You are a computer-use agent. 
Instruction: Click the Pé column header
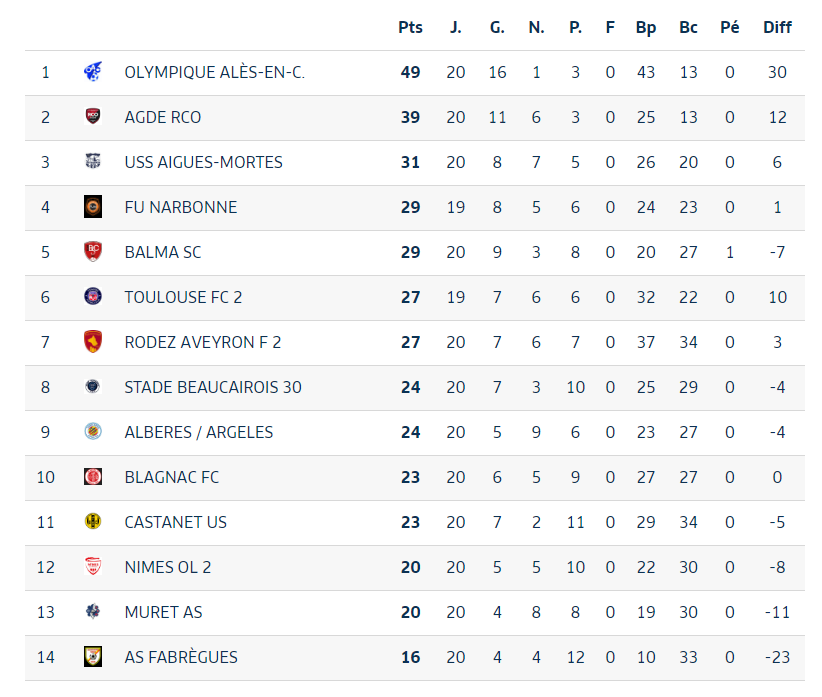pyautogui.click(x=730, y=27)
